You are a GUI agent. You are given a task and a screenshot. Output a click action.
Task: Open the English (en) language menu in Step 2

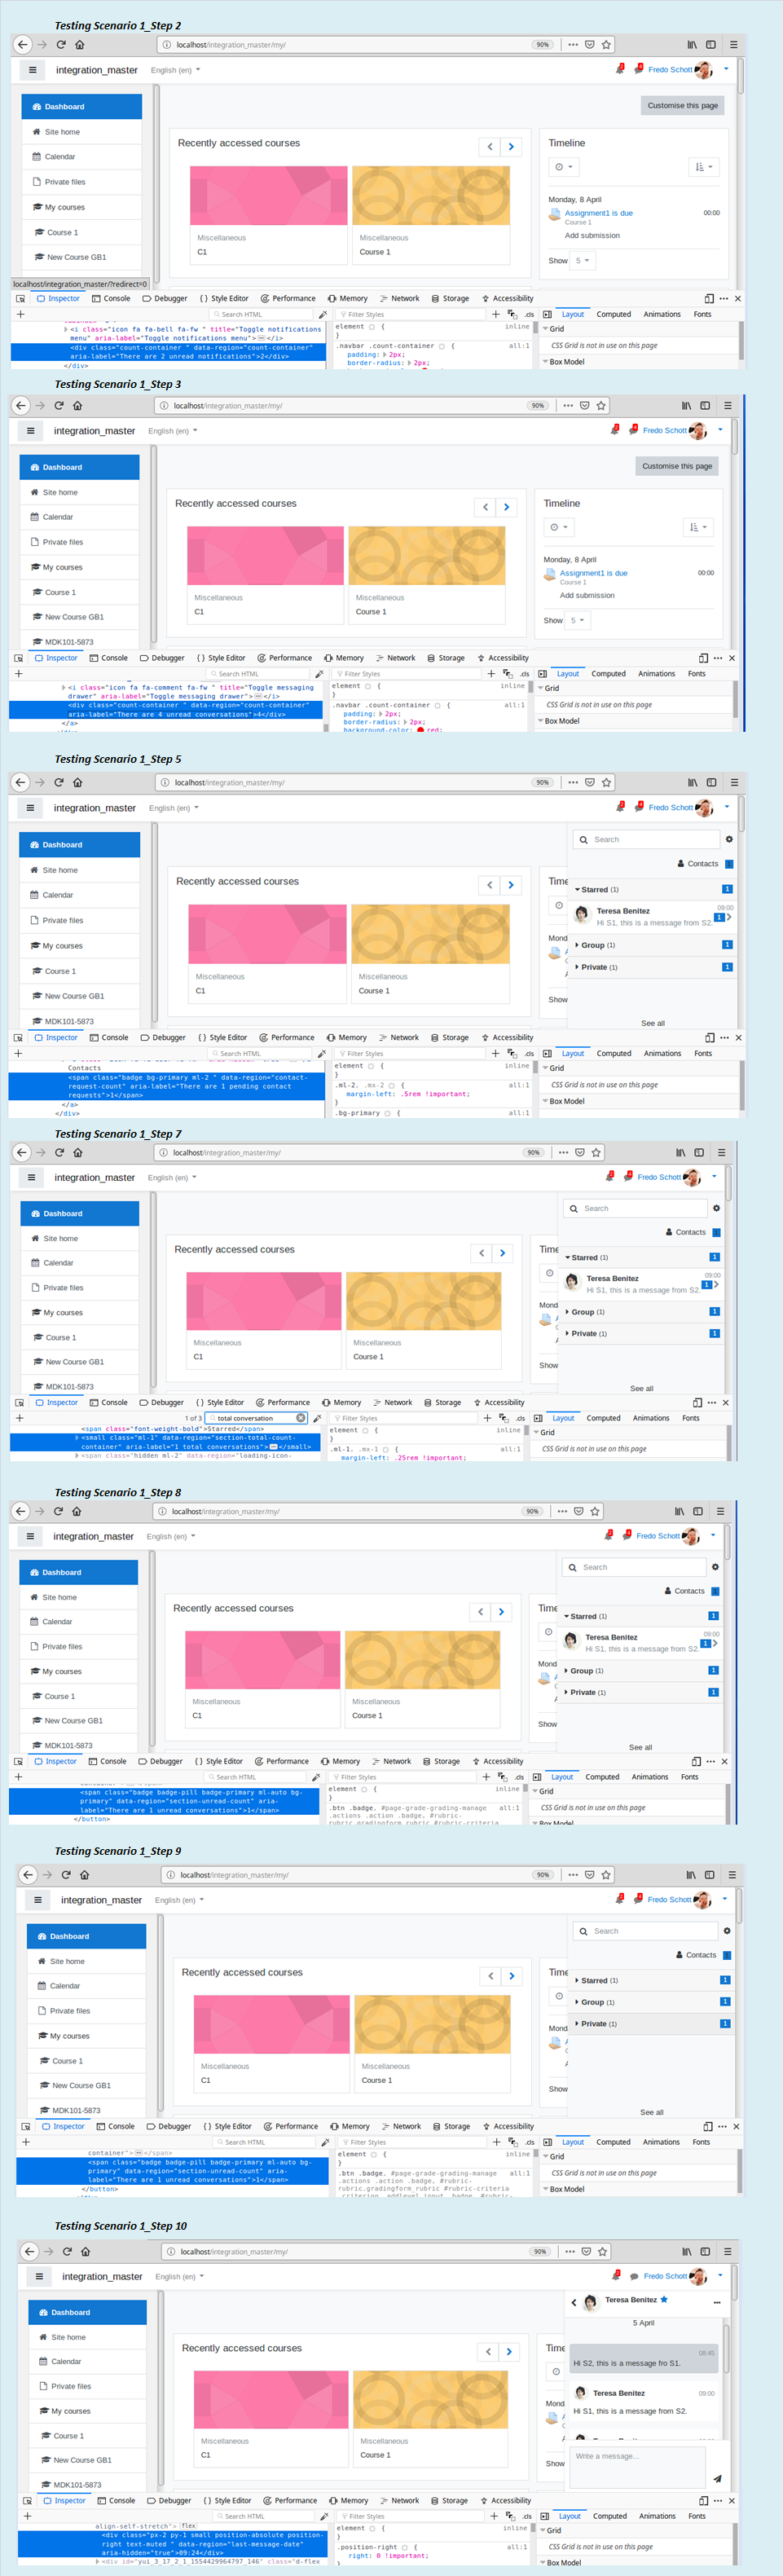pyautogui.click(x=175, y=70)
